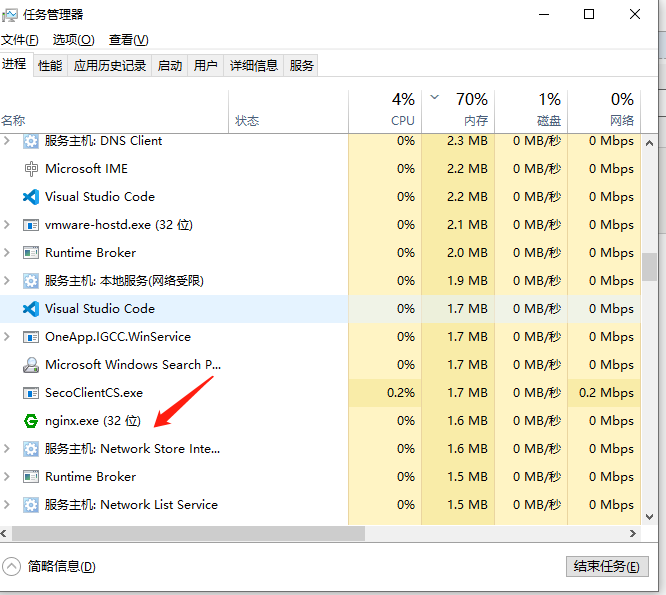
Task: Click the vertical scrollbar thumb
Action: [649, 267]
